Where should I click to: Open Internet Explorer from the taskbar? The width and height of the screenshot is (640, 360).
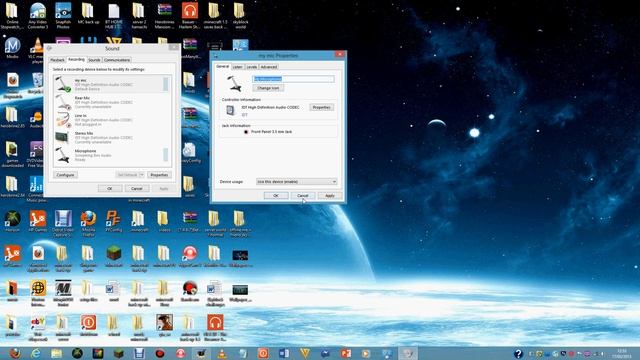coord(36,353)
